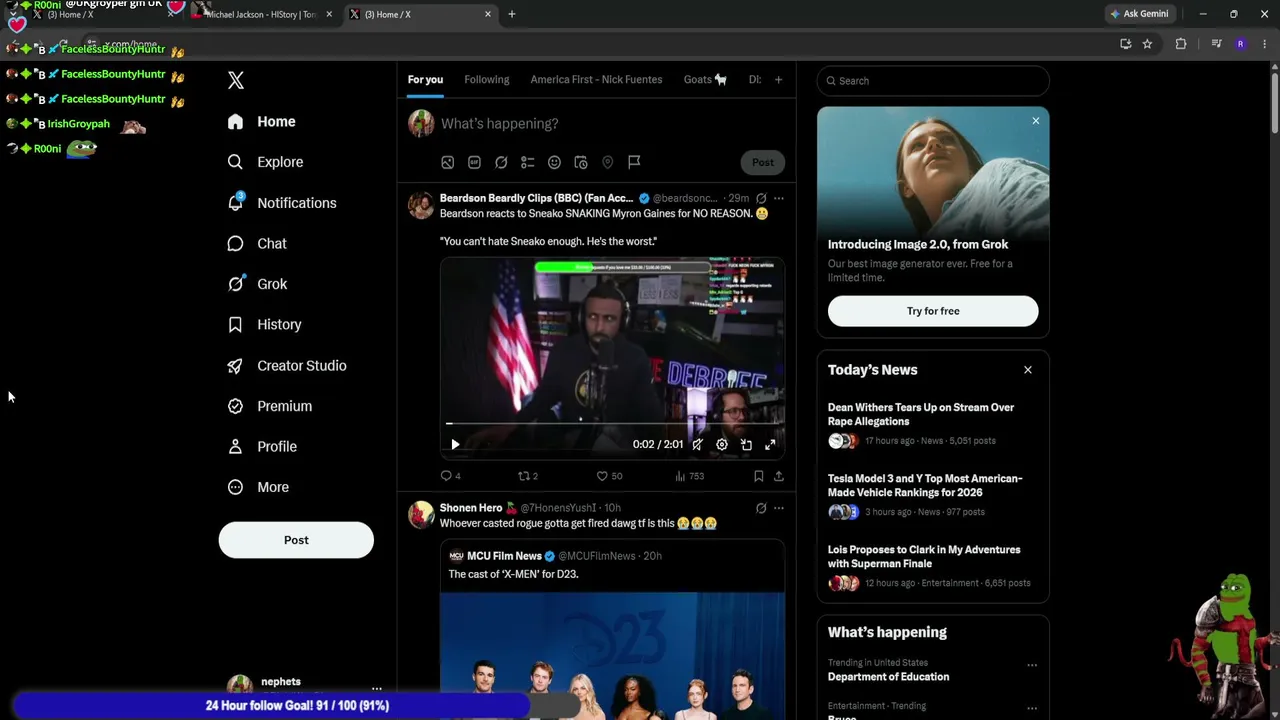
Task: Add media image to the new post
Action: [448, 162]
